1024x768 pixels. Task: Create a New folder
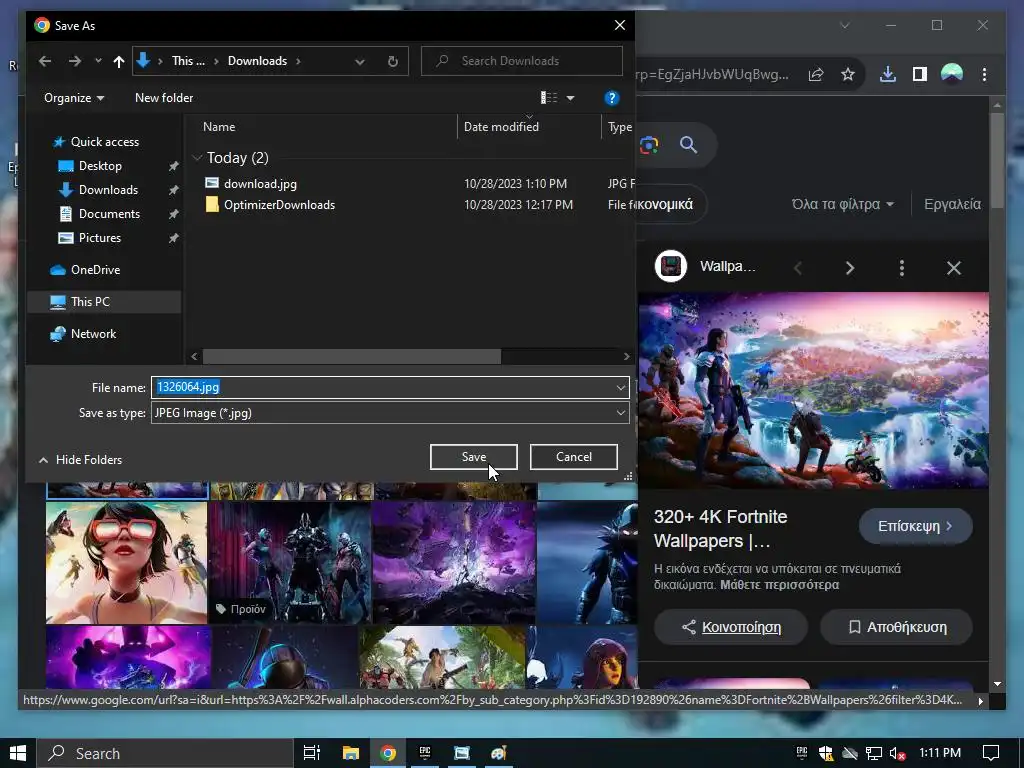pyautogui.click(x=164, y=98)
